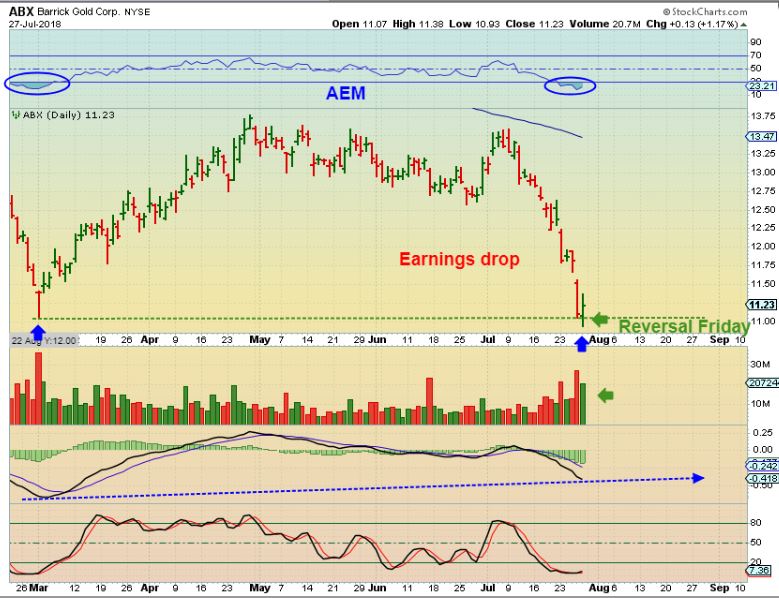
Task: Click the 13.25 price axis label
Action: point(763,153)
